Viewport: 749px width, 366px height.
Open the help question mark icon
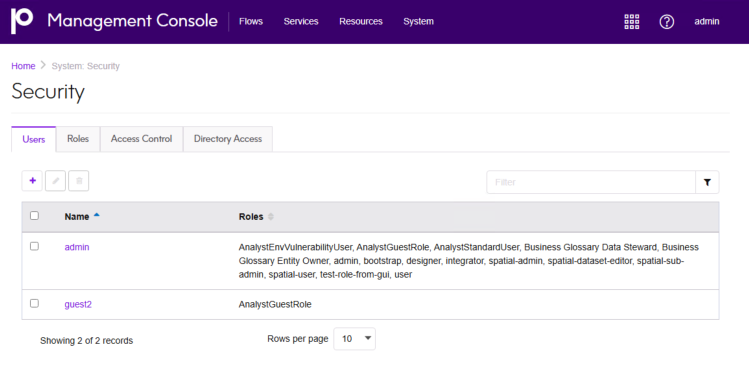click(x=666, y=22)
